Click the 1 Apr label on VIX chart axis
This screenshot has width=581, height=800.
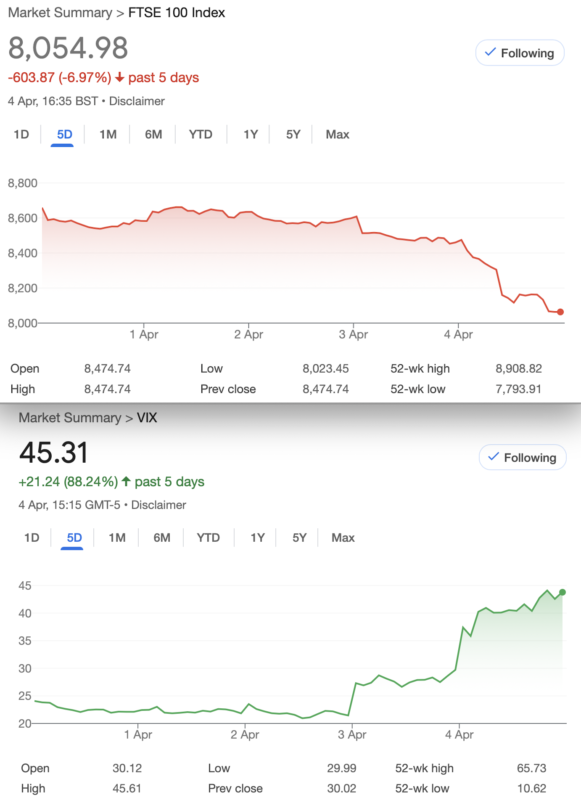coord(138,735)
